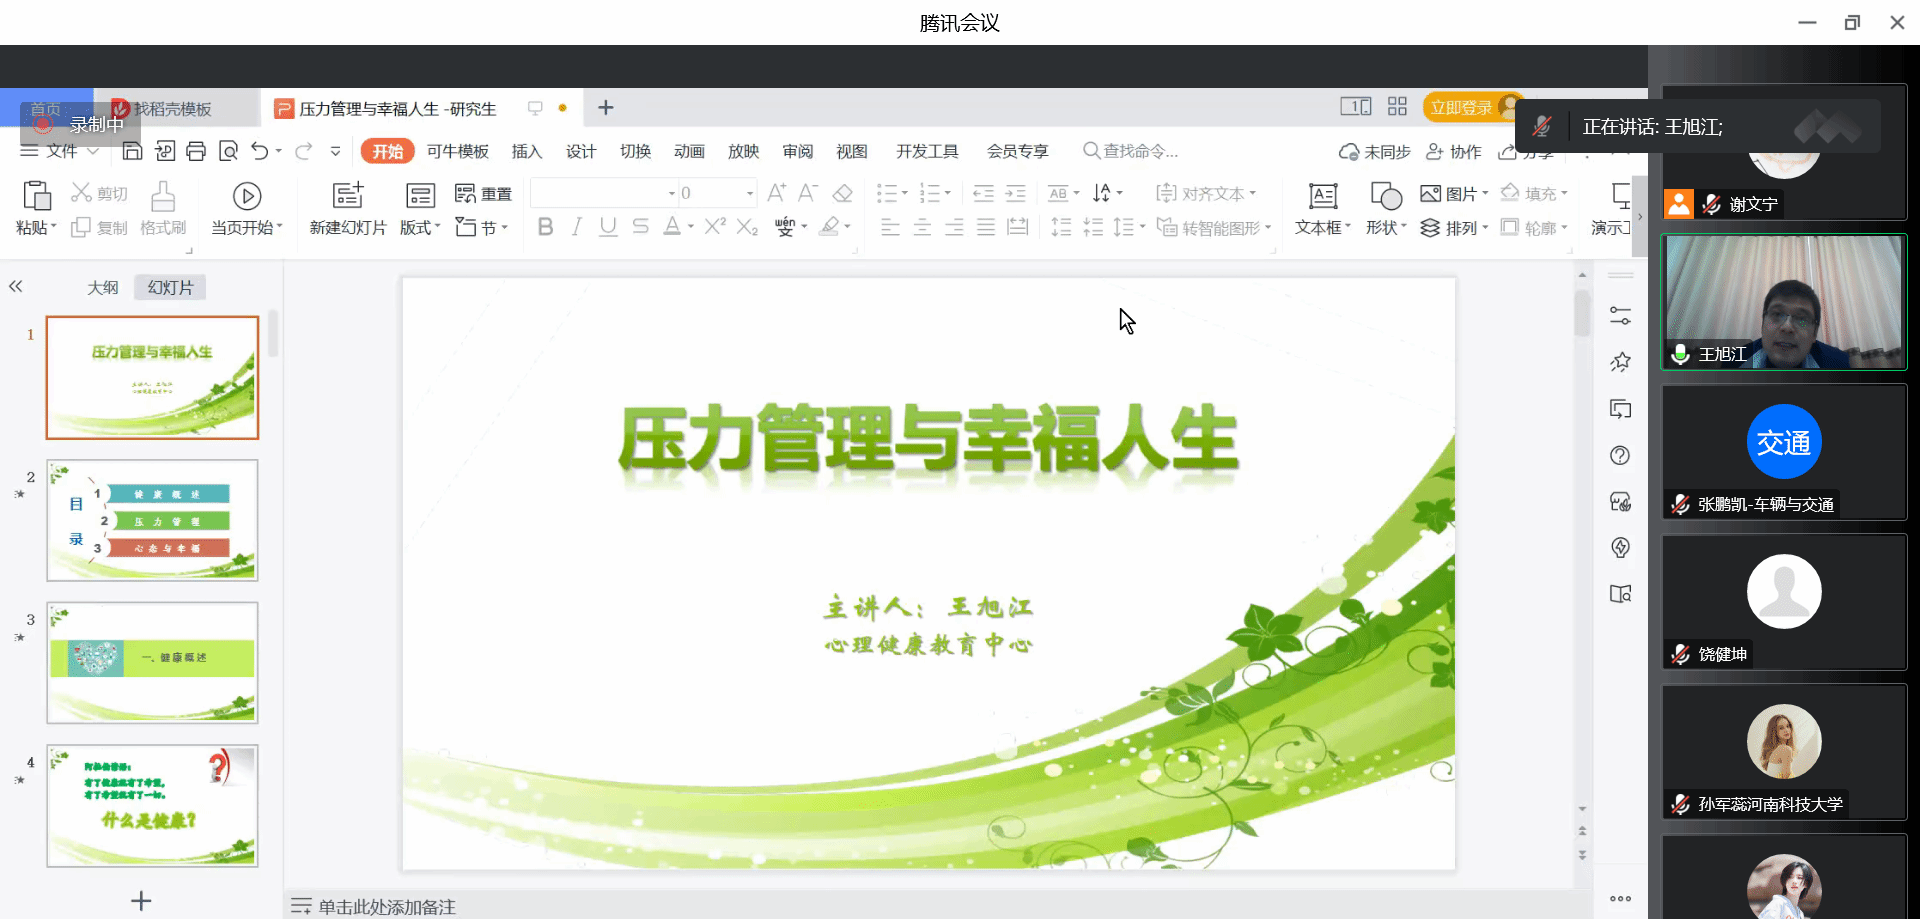Viewport: 1920px width, 919px height.
Task: Open the 插入 ribbon tab
Action: click(x=526, y=151)
